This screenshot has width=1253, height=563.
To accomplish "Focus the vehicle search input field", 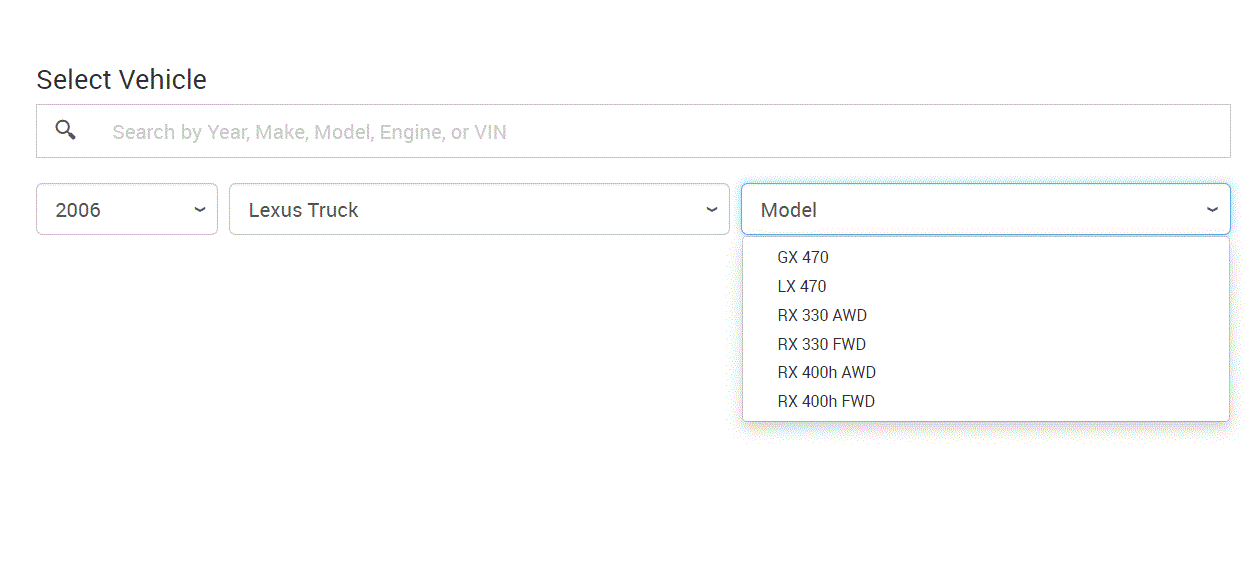I will coord(660,131).
